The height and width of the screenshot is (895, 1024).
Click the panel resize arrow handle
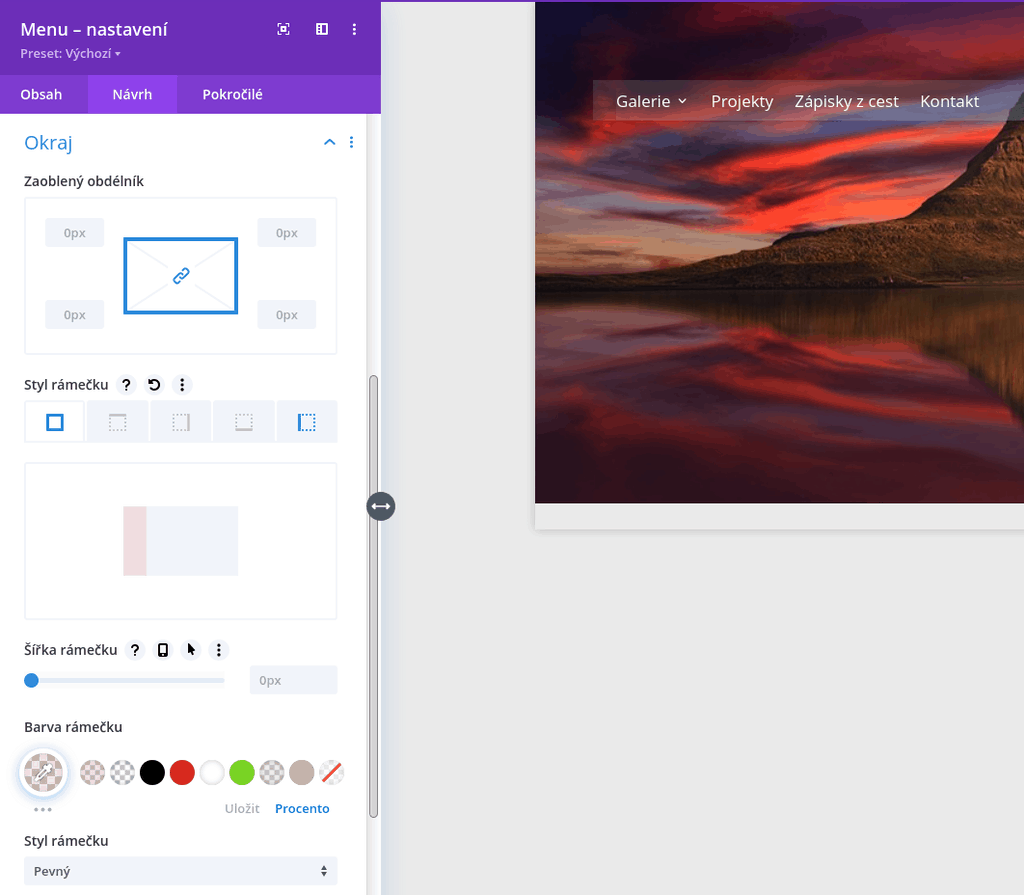click(x=381, y=506)
